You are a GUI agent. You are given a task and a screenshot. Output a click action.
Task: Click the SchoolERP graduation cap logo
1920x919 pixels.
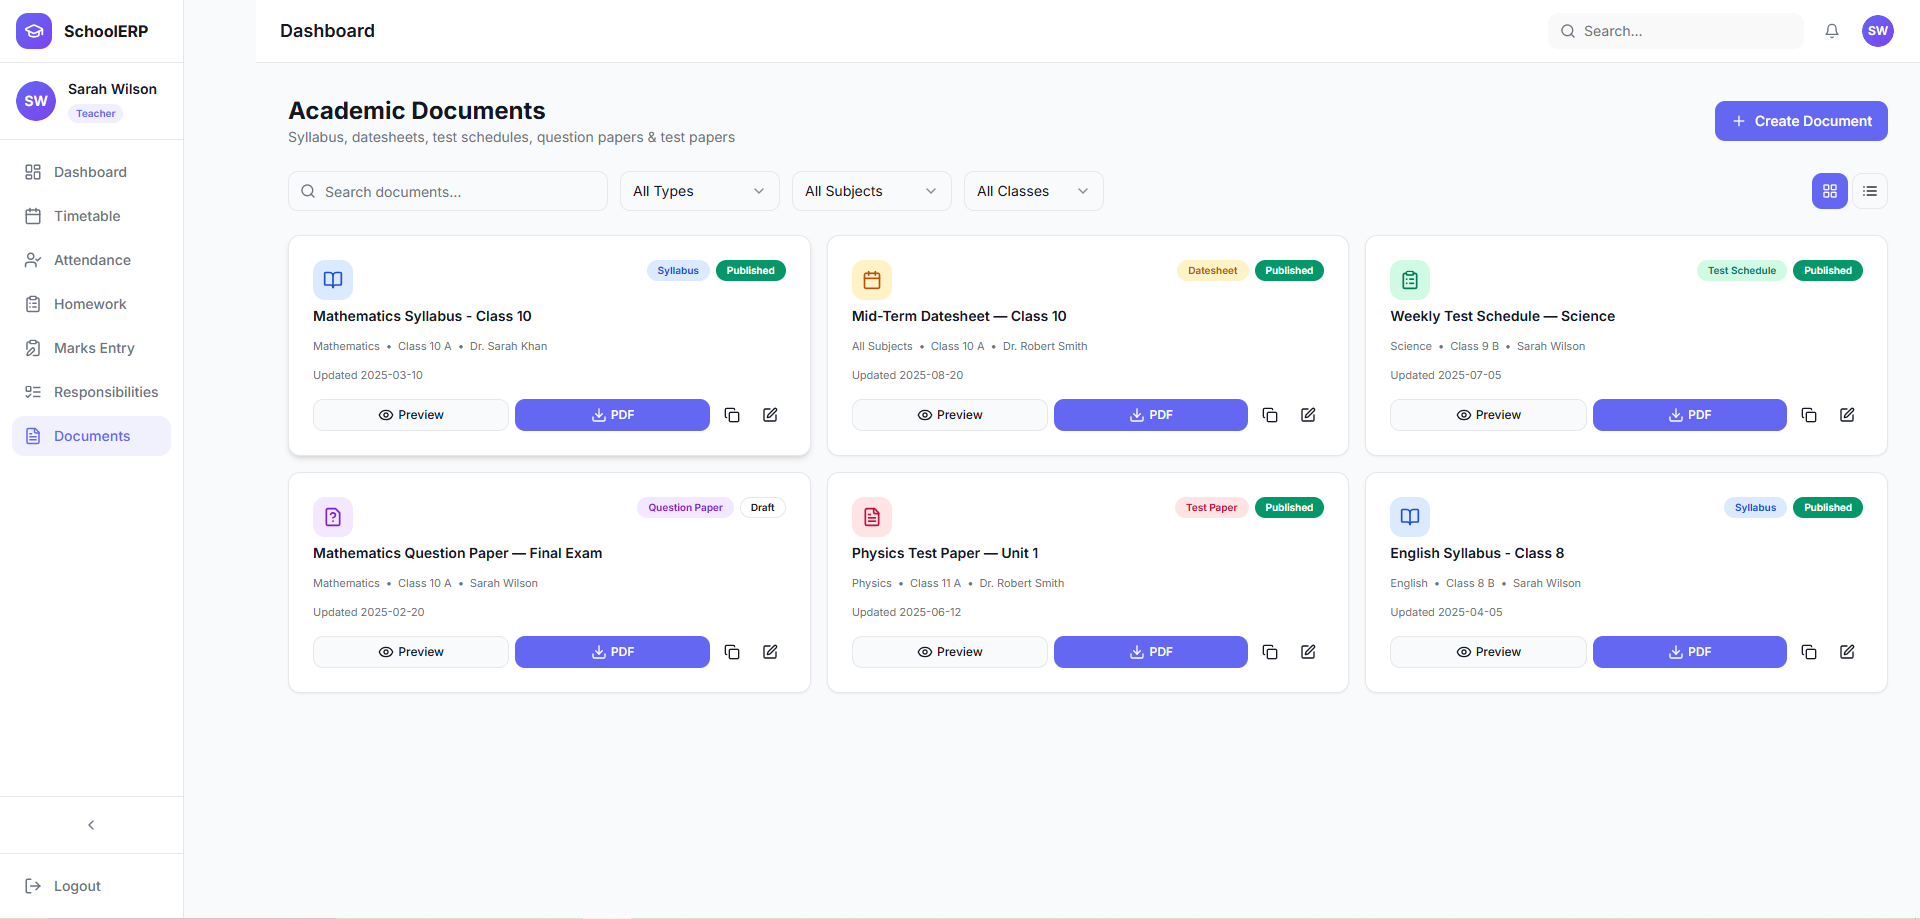[34, 31]
